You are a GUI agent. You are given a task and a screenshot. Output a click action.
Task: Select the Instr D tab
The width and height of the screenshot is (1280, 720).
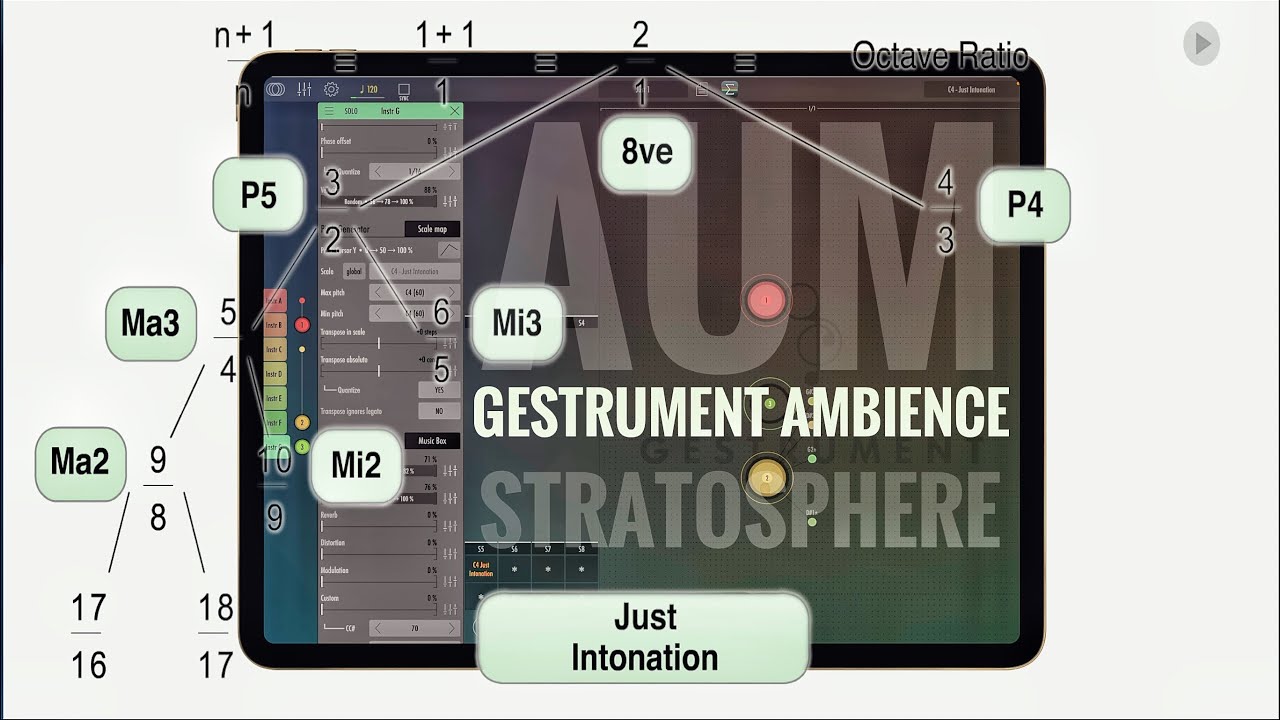275,374
